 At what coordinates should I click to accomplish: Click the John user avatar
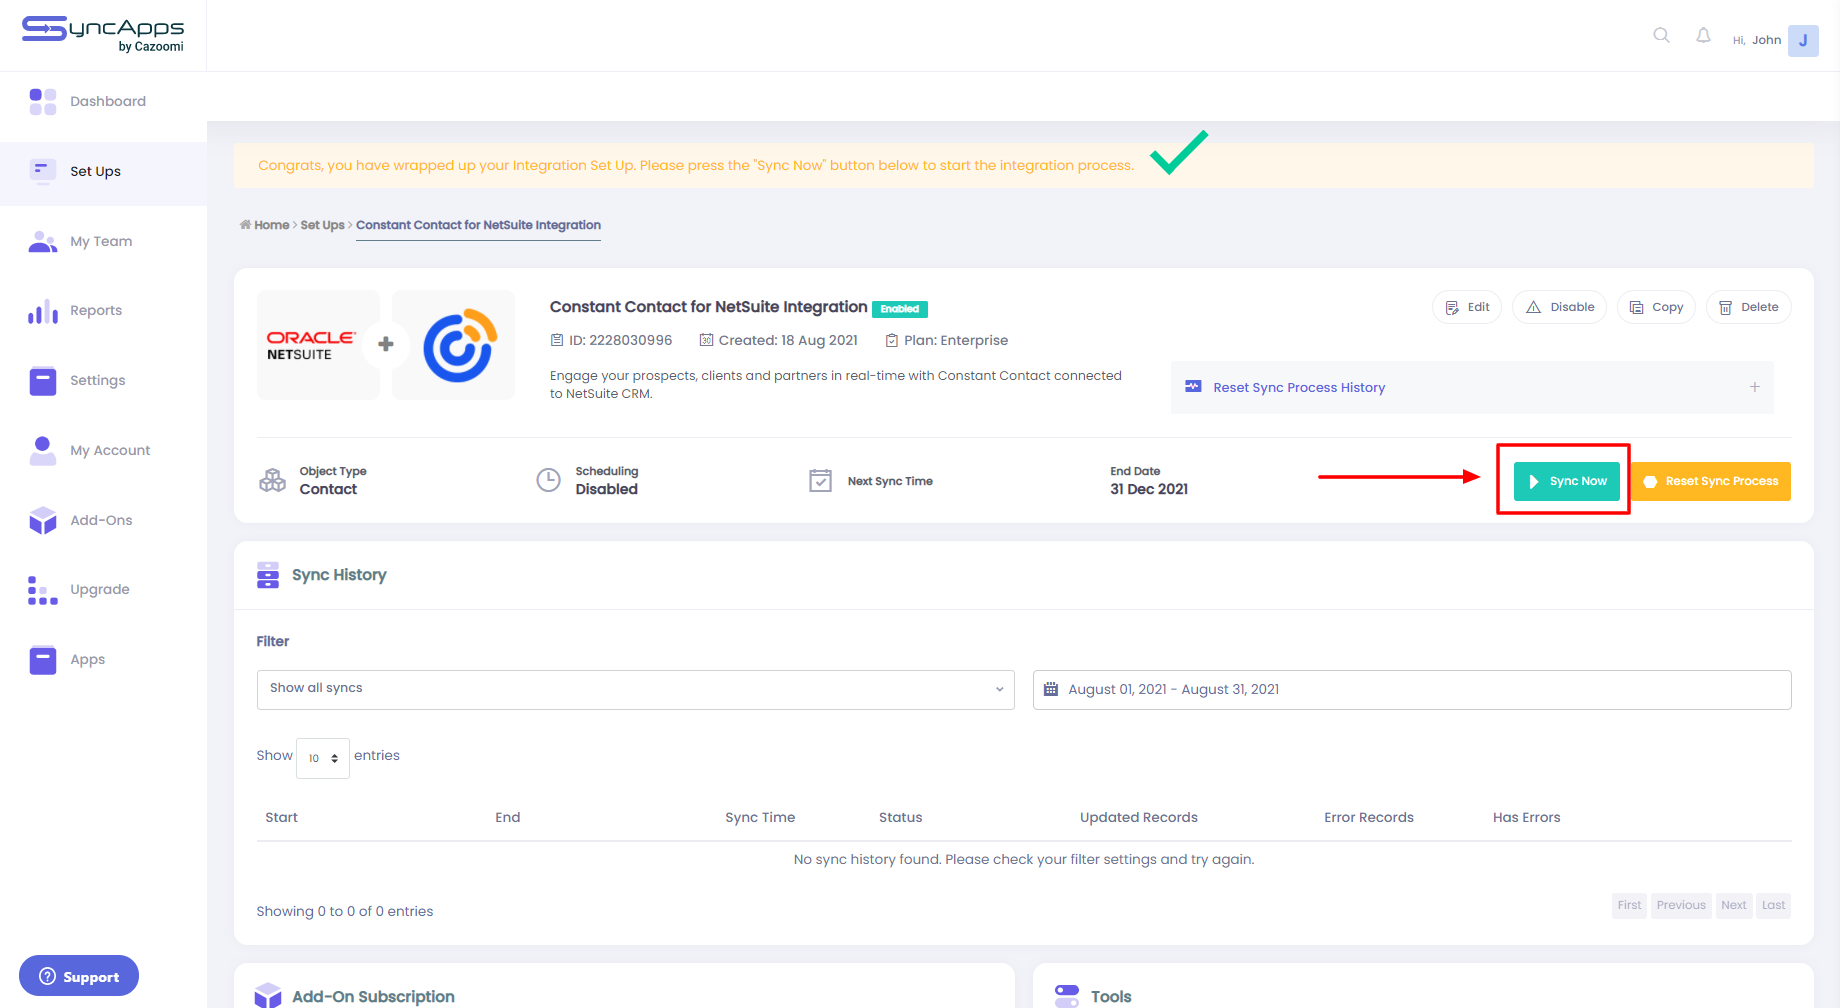pos(1803,40)
